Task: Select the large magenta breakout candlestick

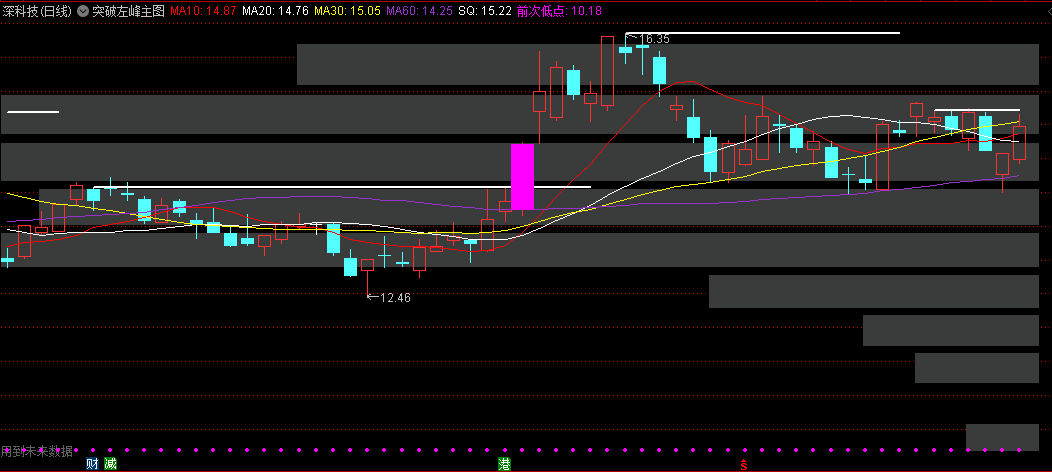Action: click(523, 176)
